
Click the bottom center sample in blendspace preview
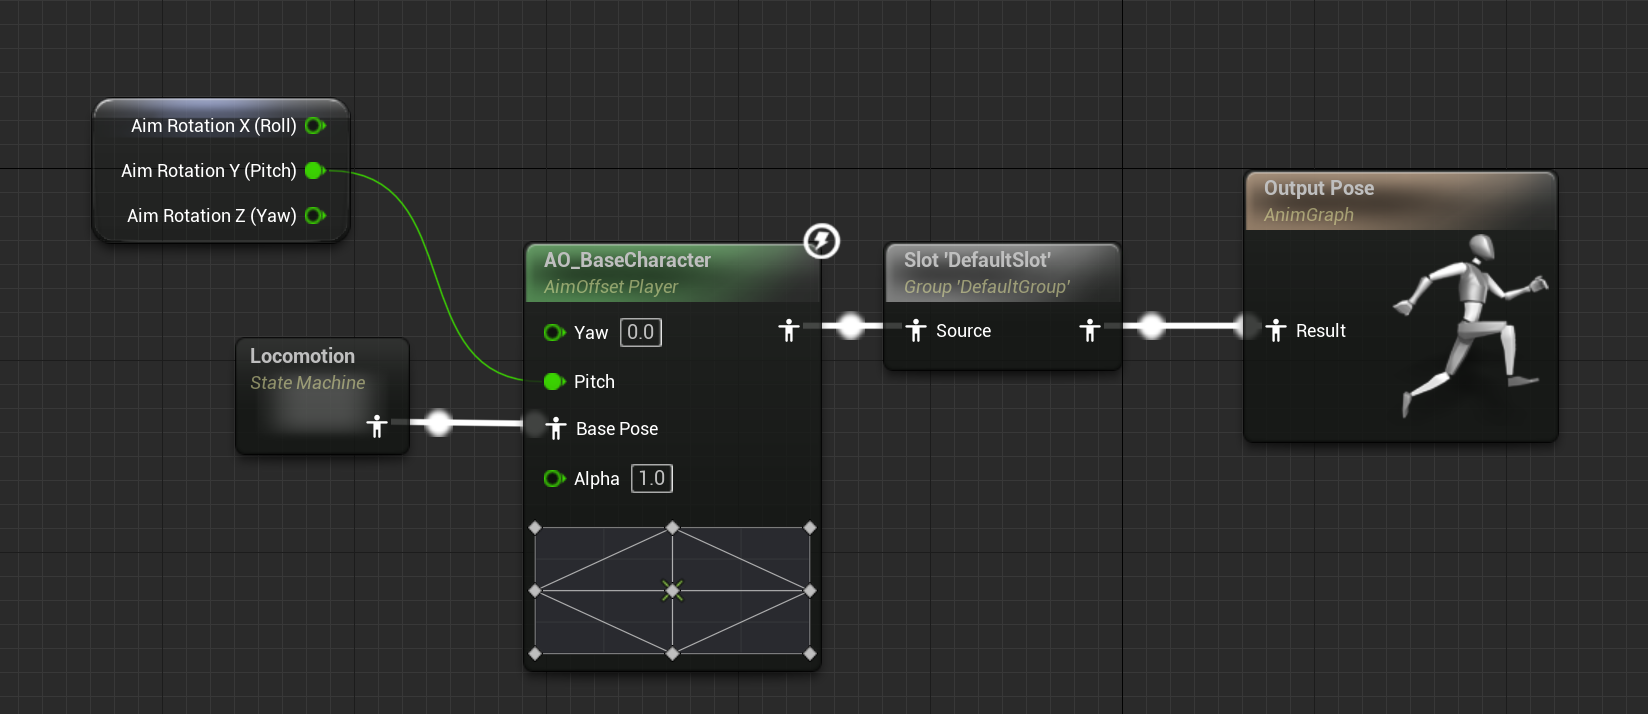(673, 653)
